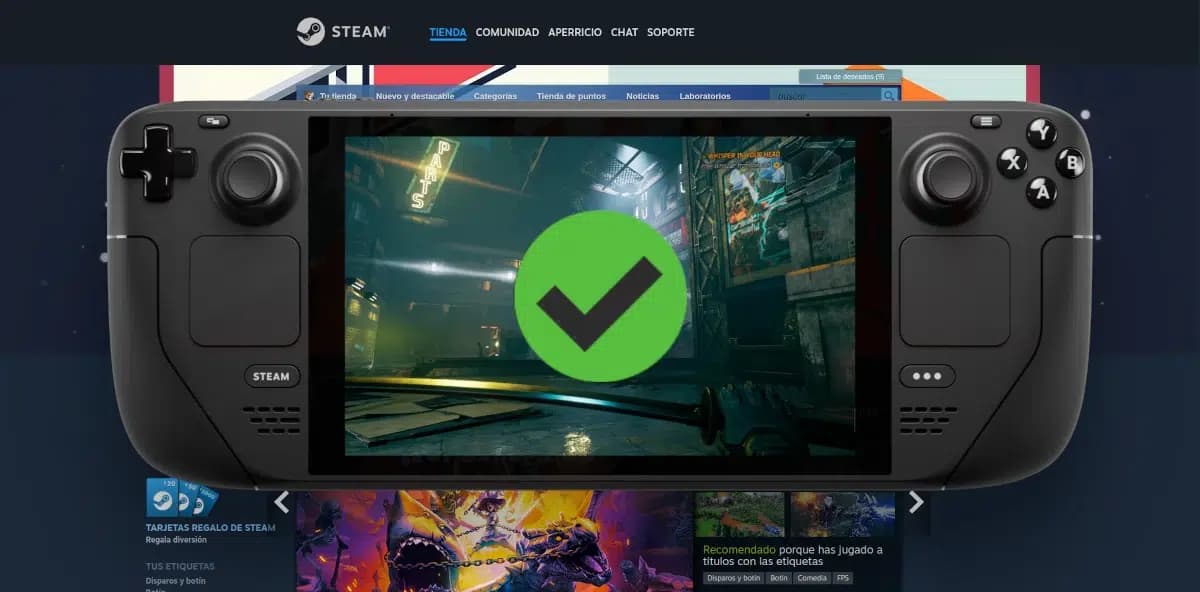Image resolution: width=1200 pixels, height=592 pixels.
Task: Open the Noticias tab
Action: 642,96
